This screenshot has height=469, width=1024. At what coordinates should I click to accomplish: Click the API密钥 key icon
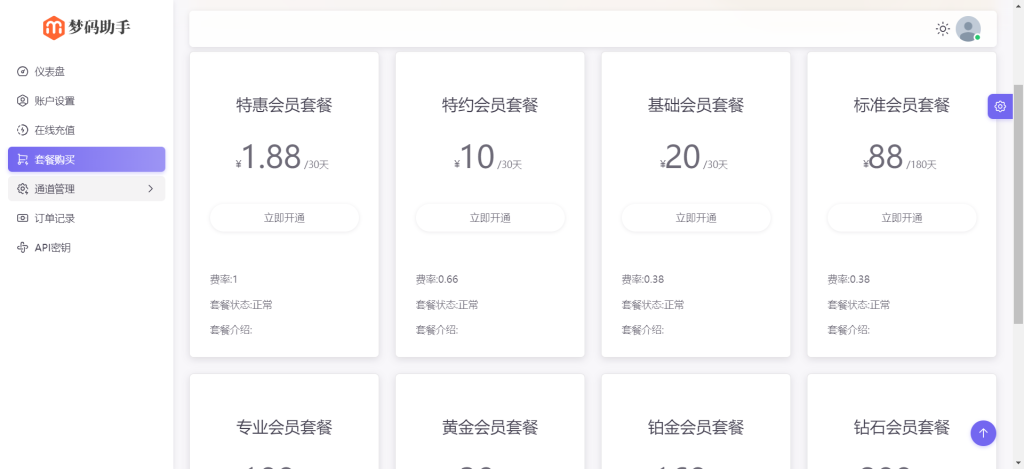click(x=23, y=247)
